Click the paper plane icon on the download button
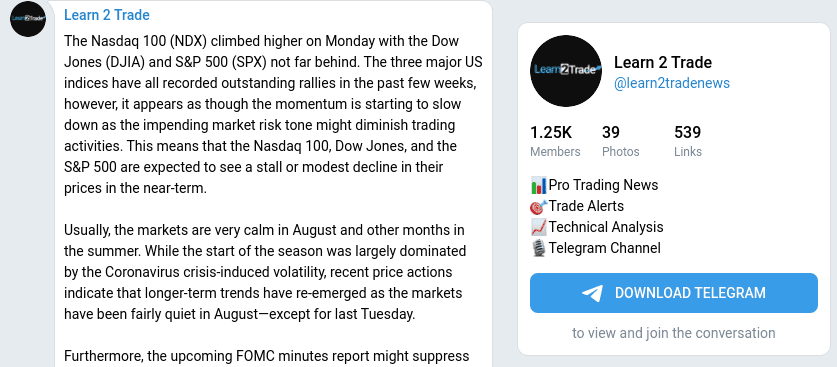The image size is (837, 367). tap(592, 293)
